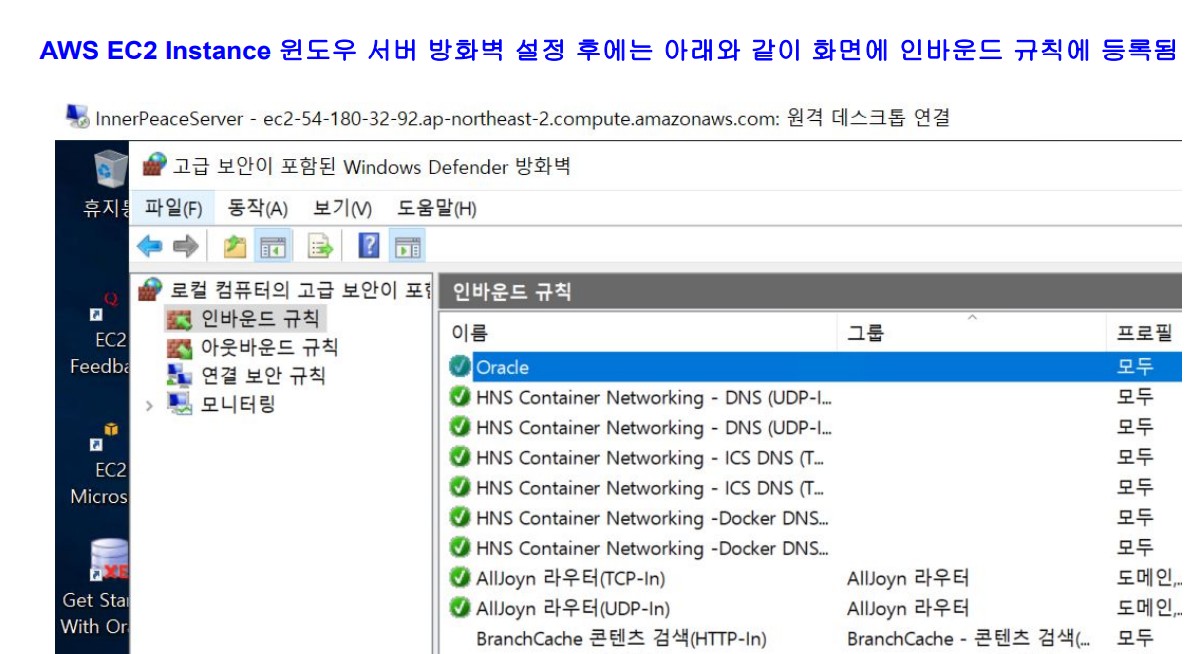Click AllJoyn 라우터 group cell of UDP-In row
1193x654 pixels.
tap(908, 608)
